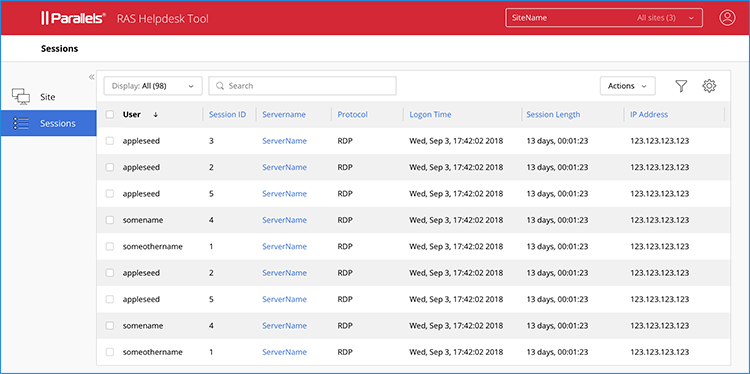The width and height of the screenshot is (750, 374).
Task: Collapse the sidebar with double chevron
Action: pos(91,77)
